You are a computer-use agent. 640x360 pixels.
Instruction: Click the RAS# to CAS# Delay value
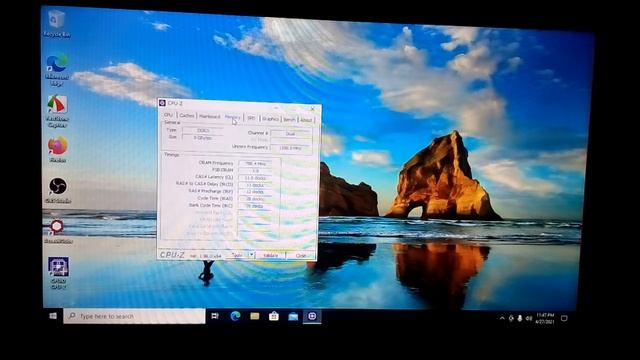255,185
